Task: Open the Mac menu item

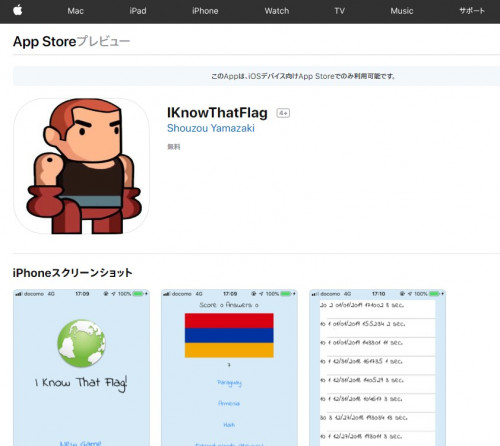Action: click(75, 11)
